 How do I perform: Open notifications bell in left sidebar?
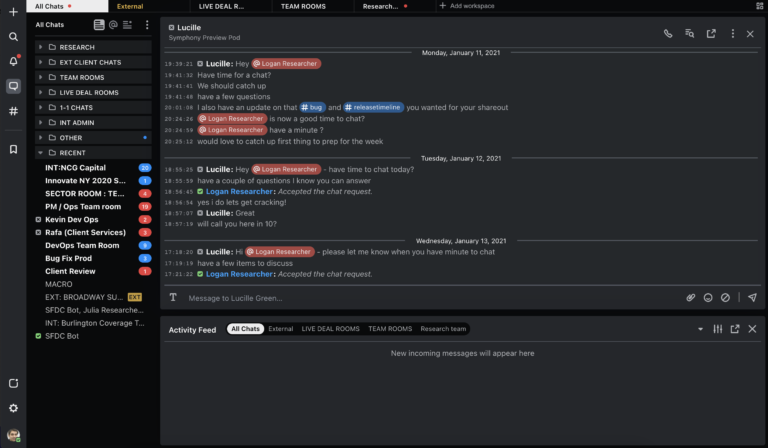pyautogui.click(x=13, y=61)
